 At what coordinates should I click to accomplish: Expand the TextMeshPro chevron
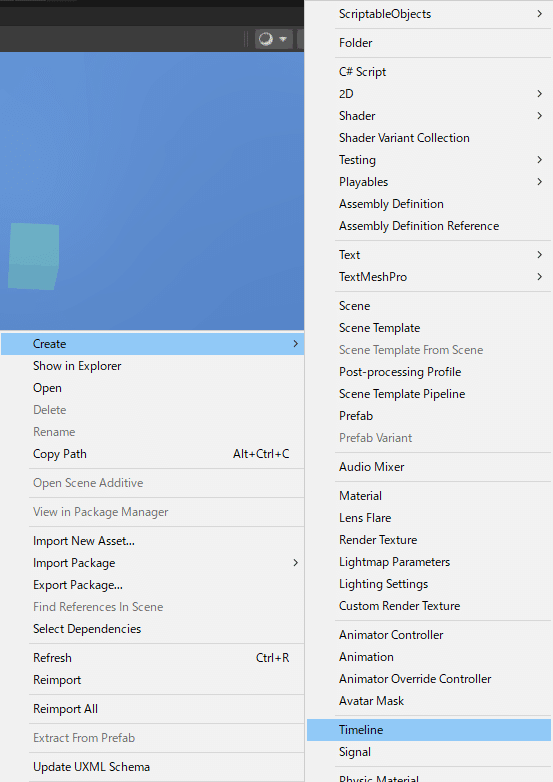(540, 277)
